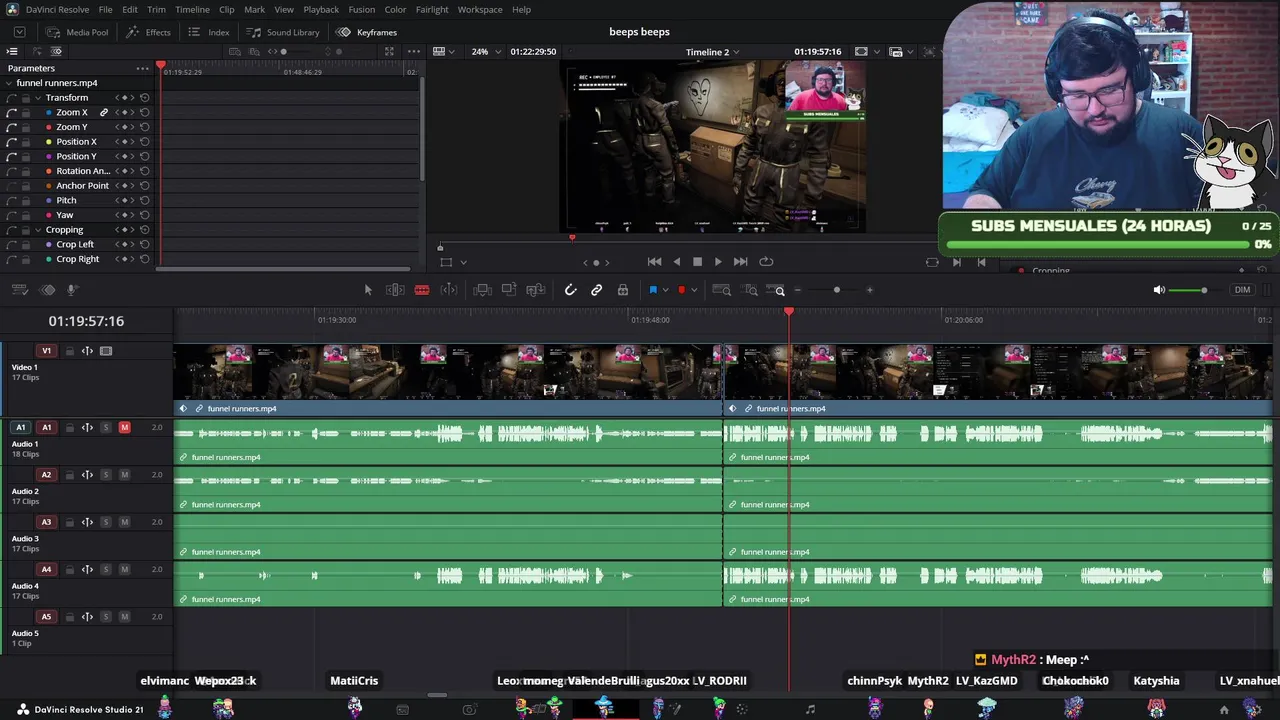Open the Effects panel

pos(149,32)
